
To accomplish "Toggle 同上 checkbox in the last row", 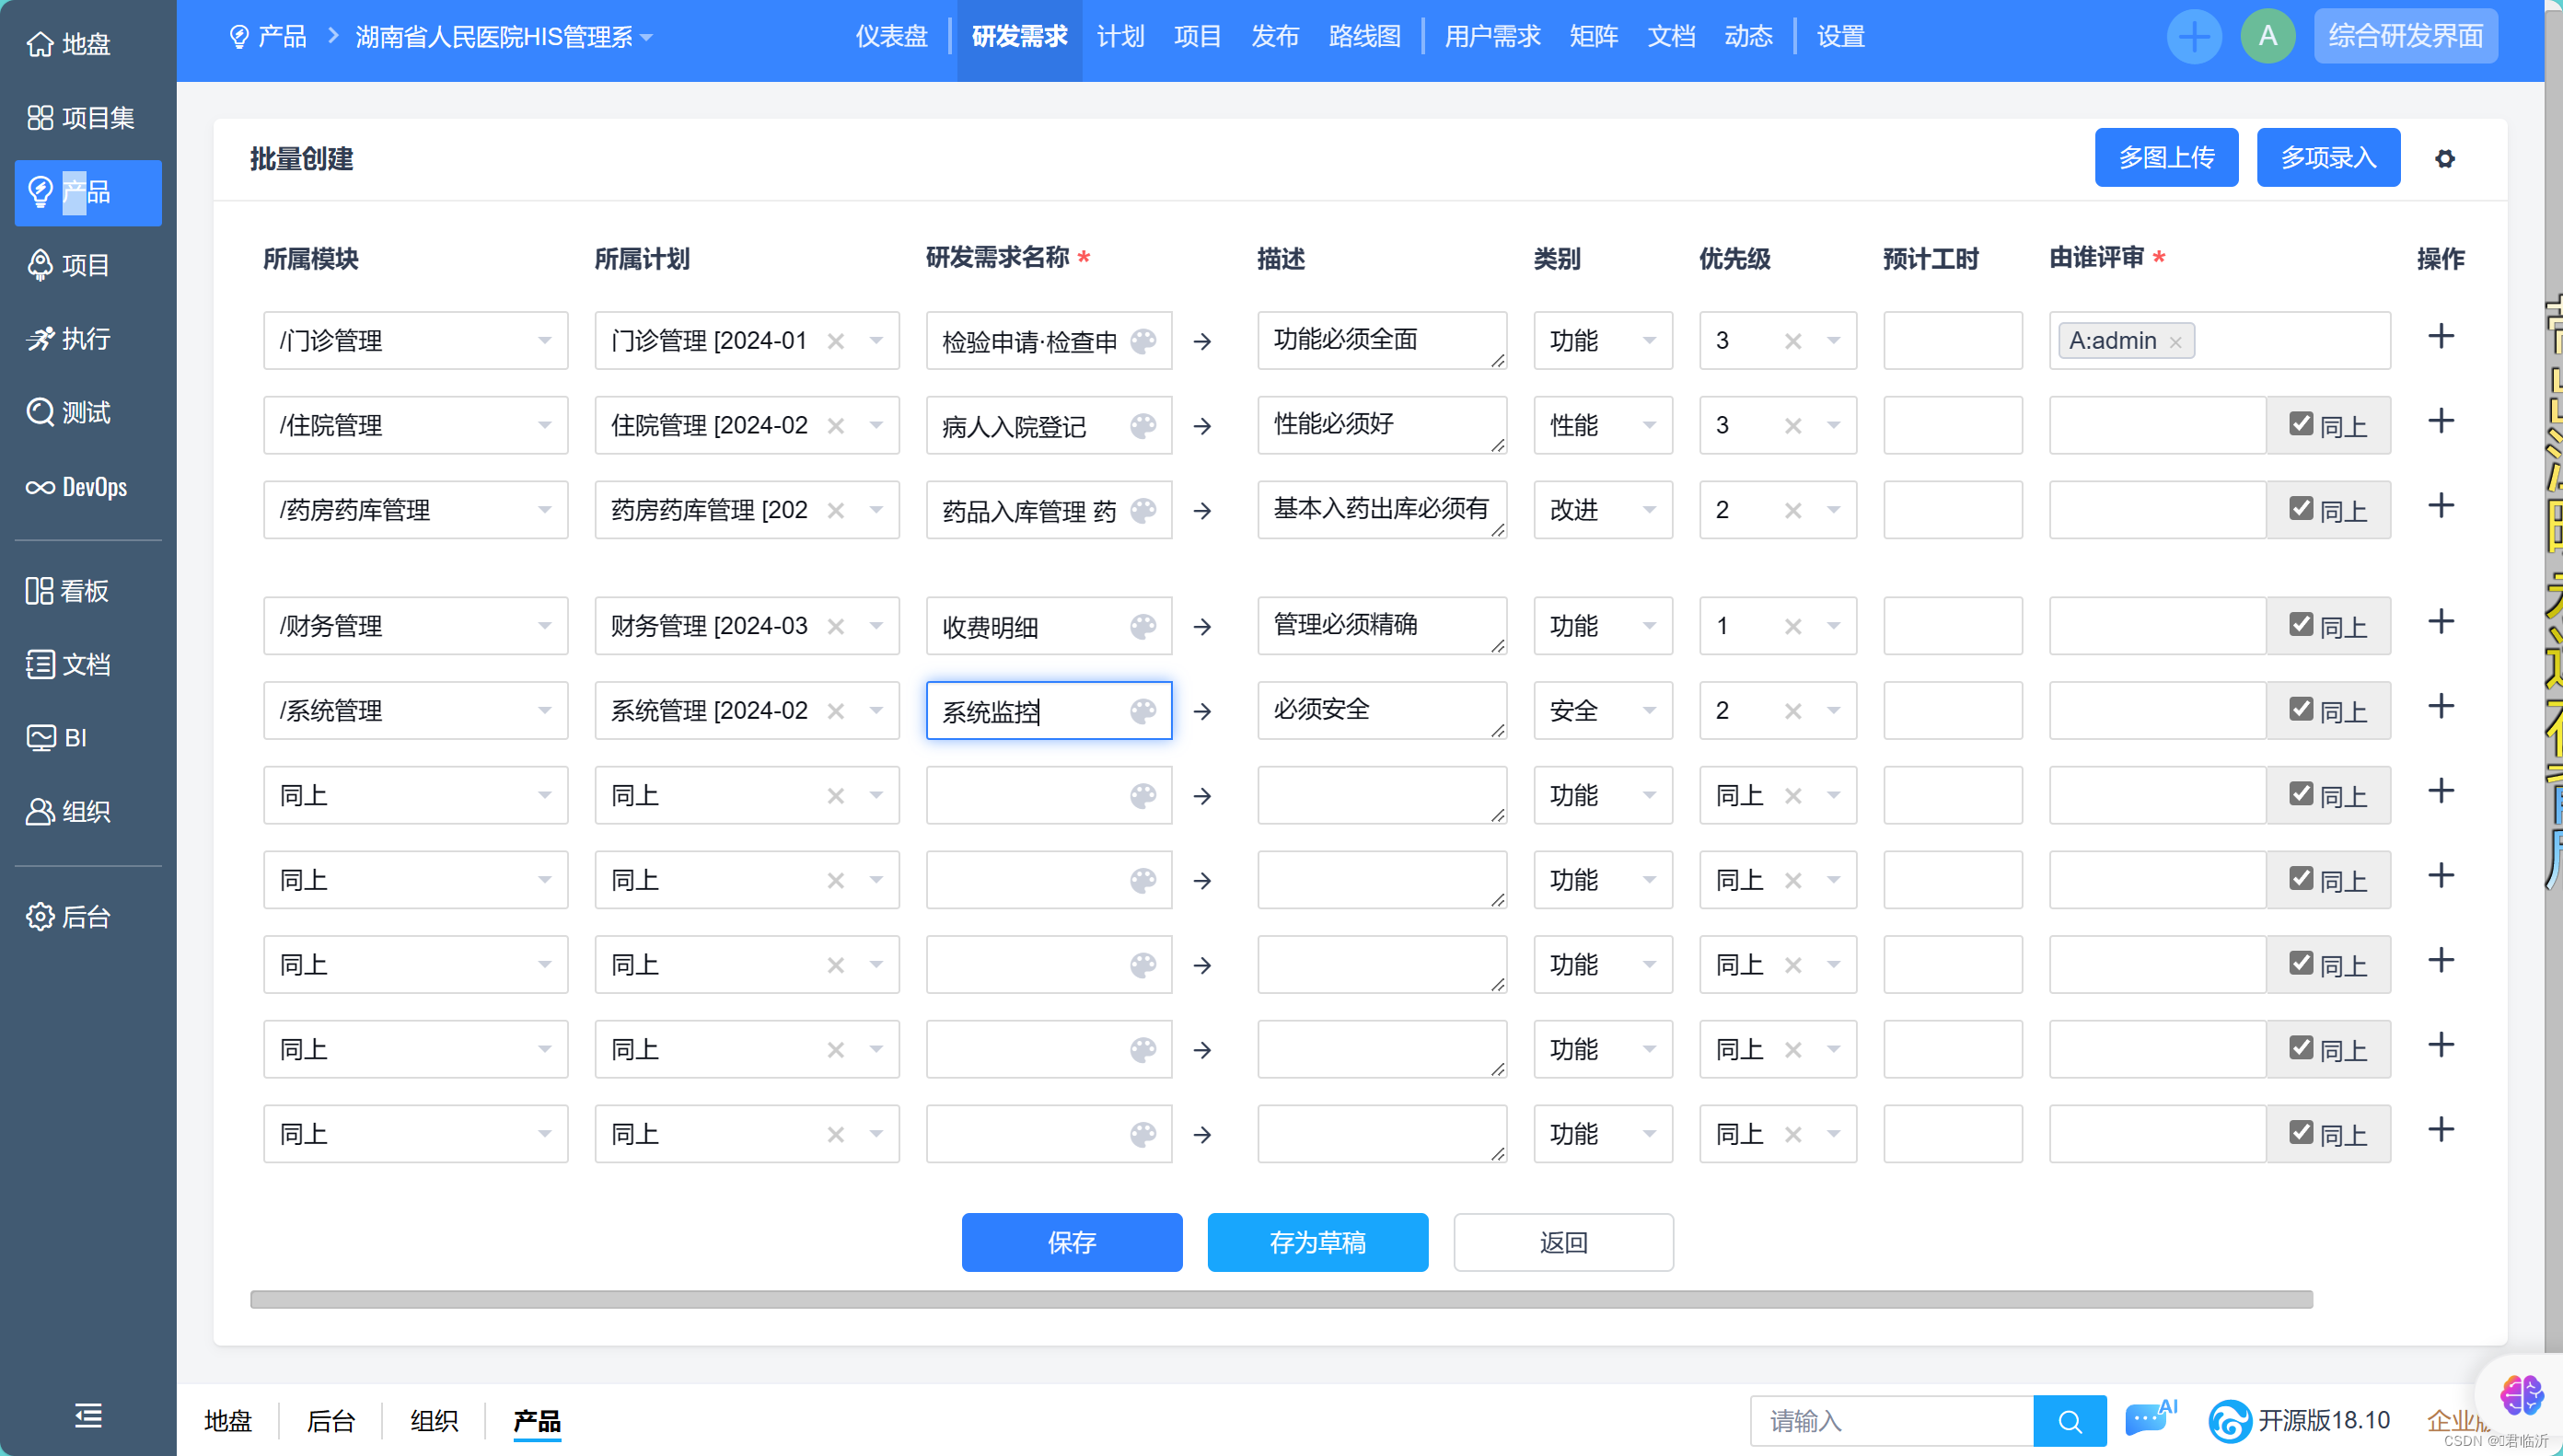I will tap(2301, 1132).
